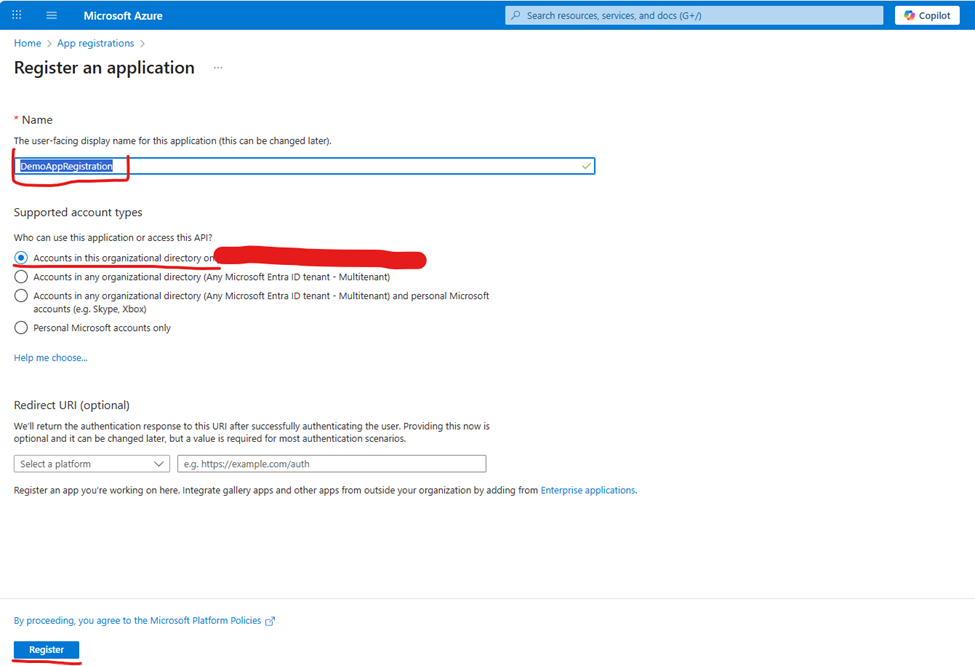Viewport: 975px width, 666px height.
Task: Open the Enterprise applications link
Action: [587, 491]
